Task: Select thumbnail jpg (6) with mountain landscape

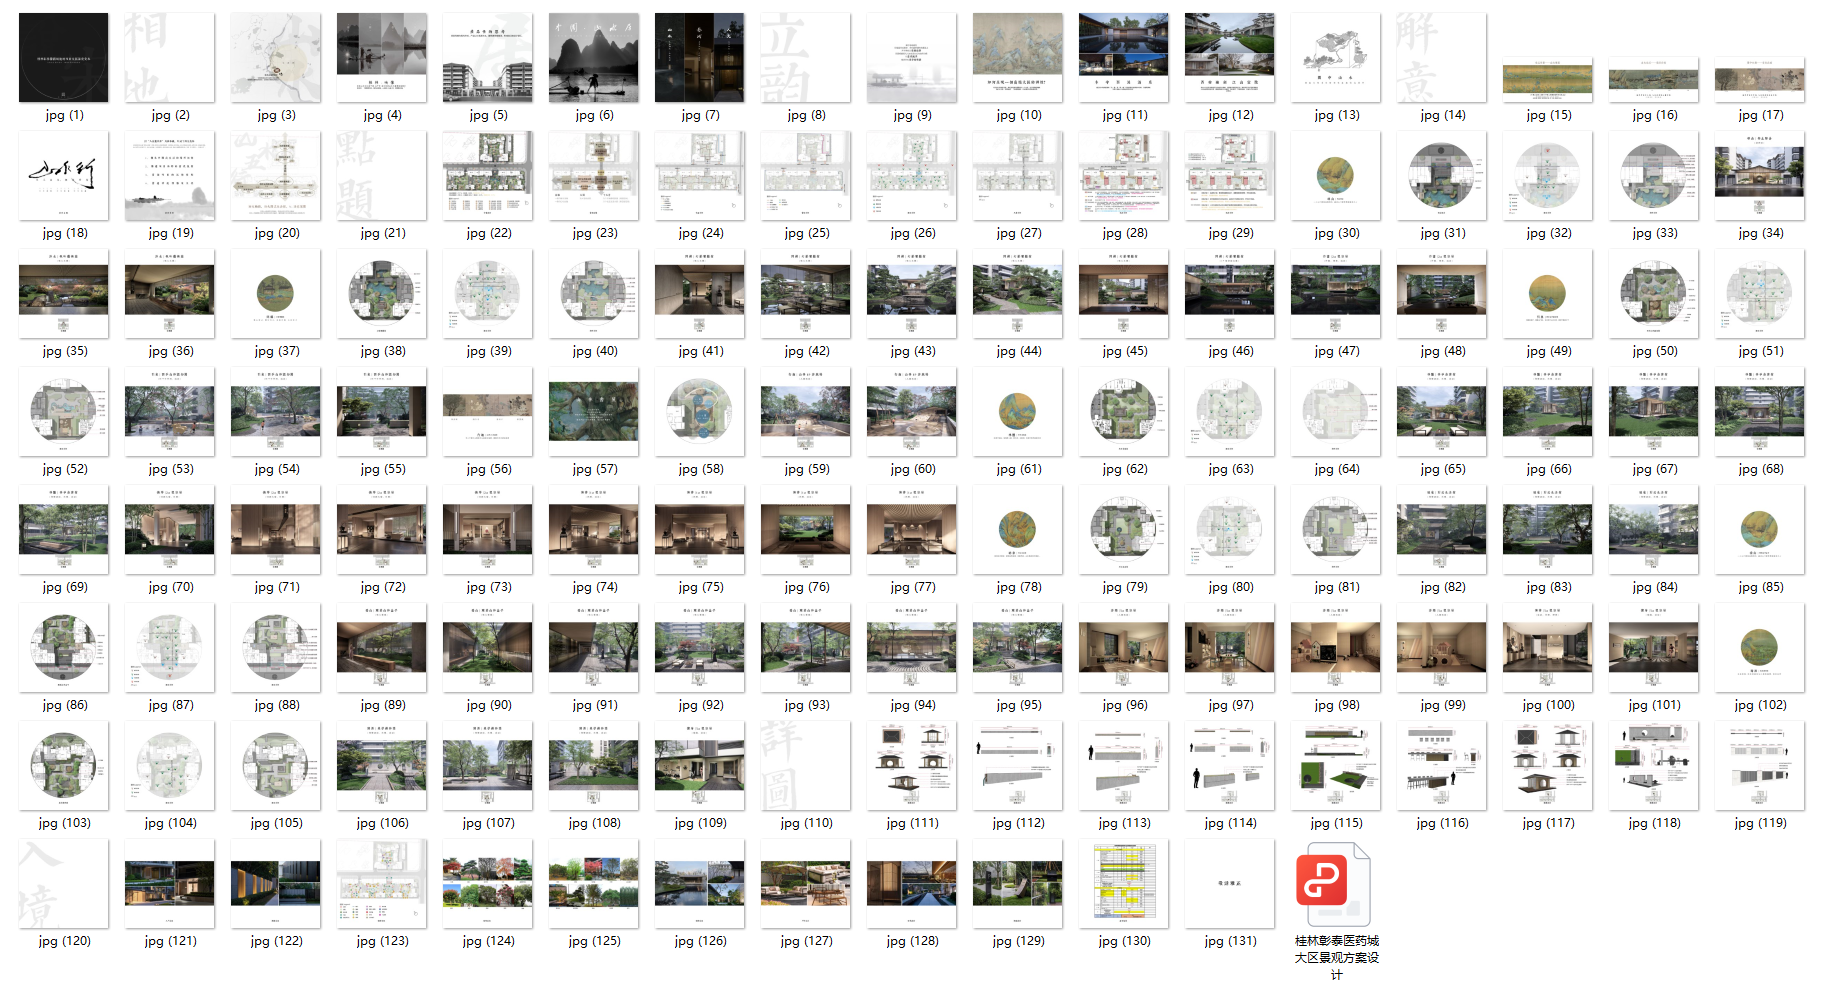Action: coord(594,58)
